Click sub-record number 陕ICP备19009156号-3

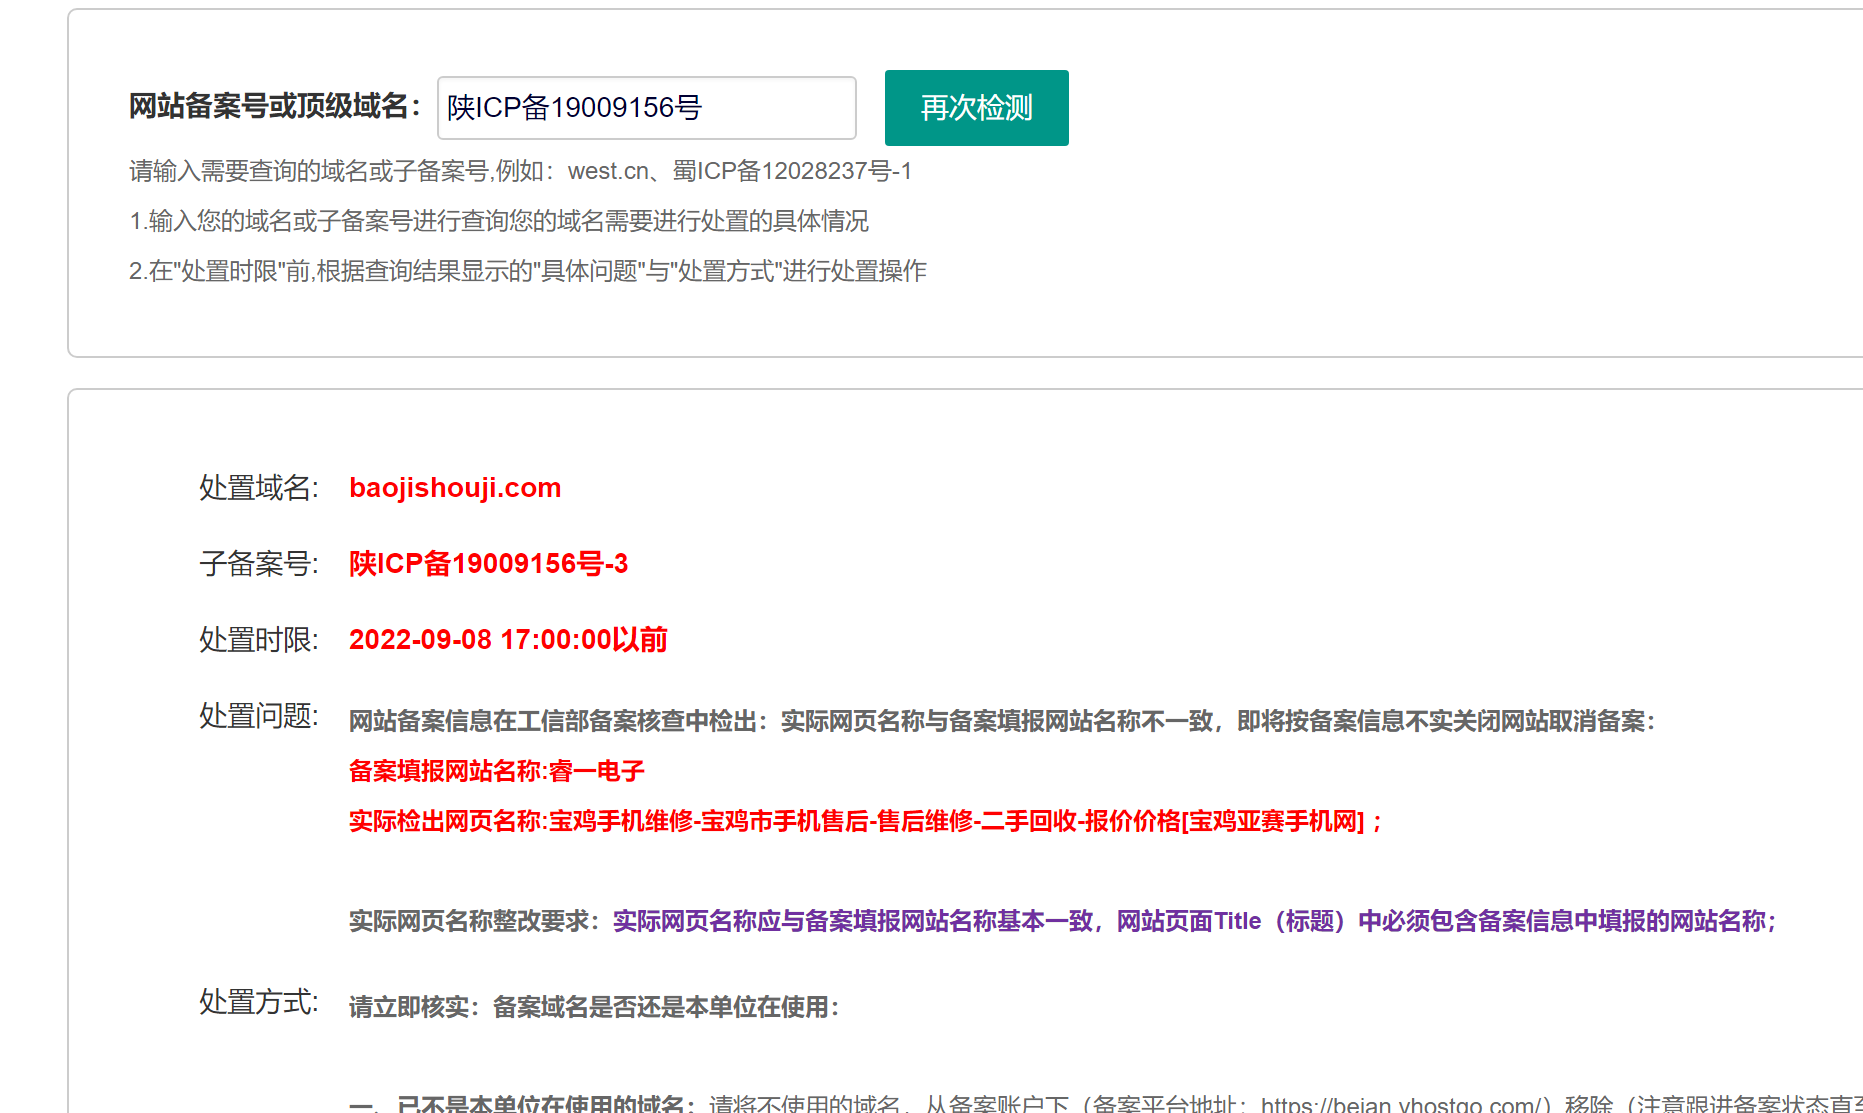tap(488, 564)
